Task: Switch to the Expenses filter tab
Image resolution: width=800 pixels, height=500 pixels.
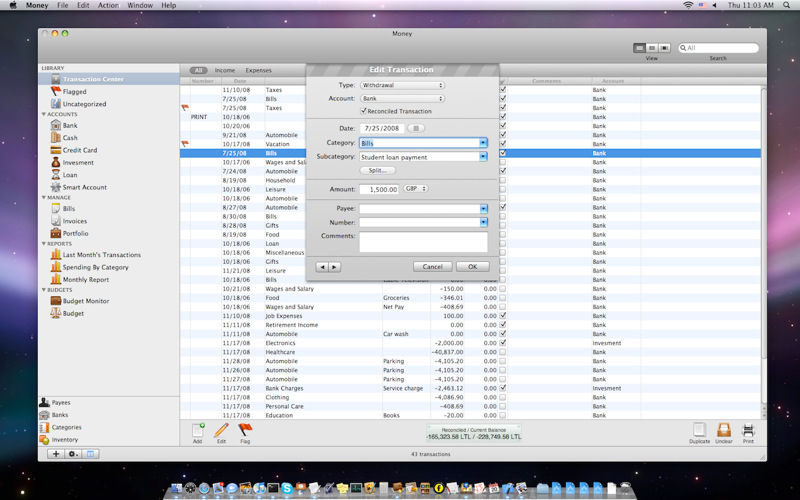Action: tap(258, 70)
